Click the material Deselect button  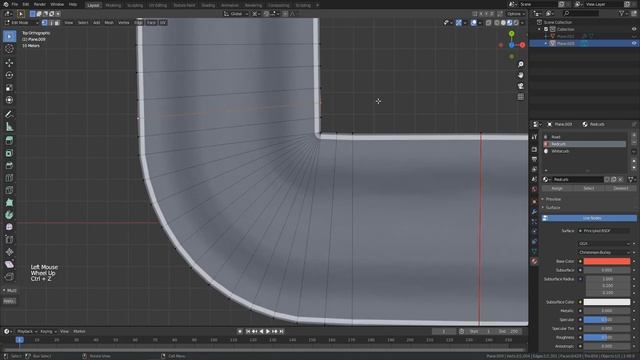(621, 189)
